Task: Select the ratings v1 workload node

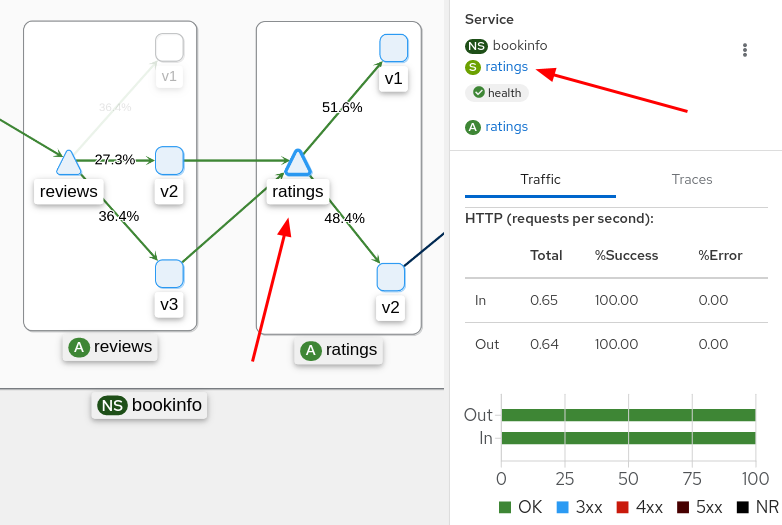Action: [394, 48]
